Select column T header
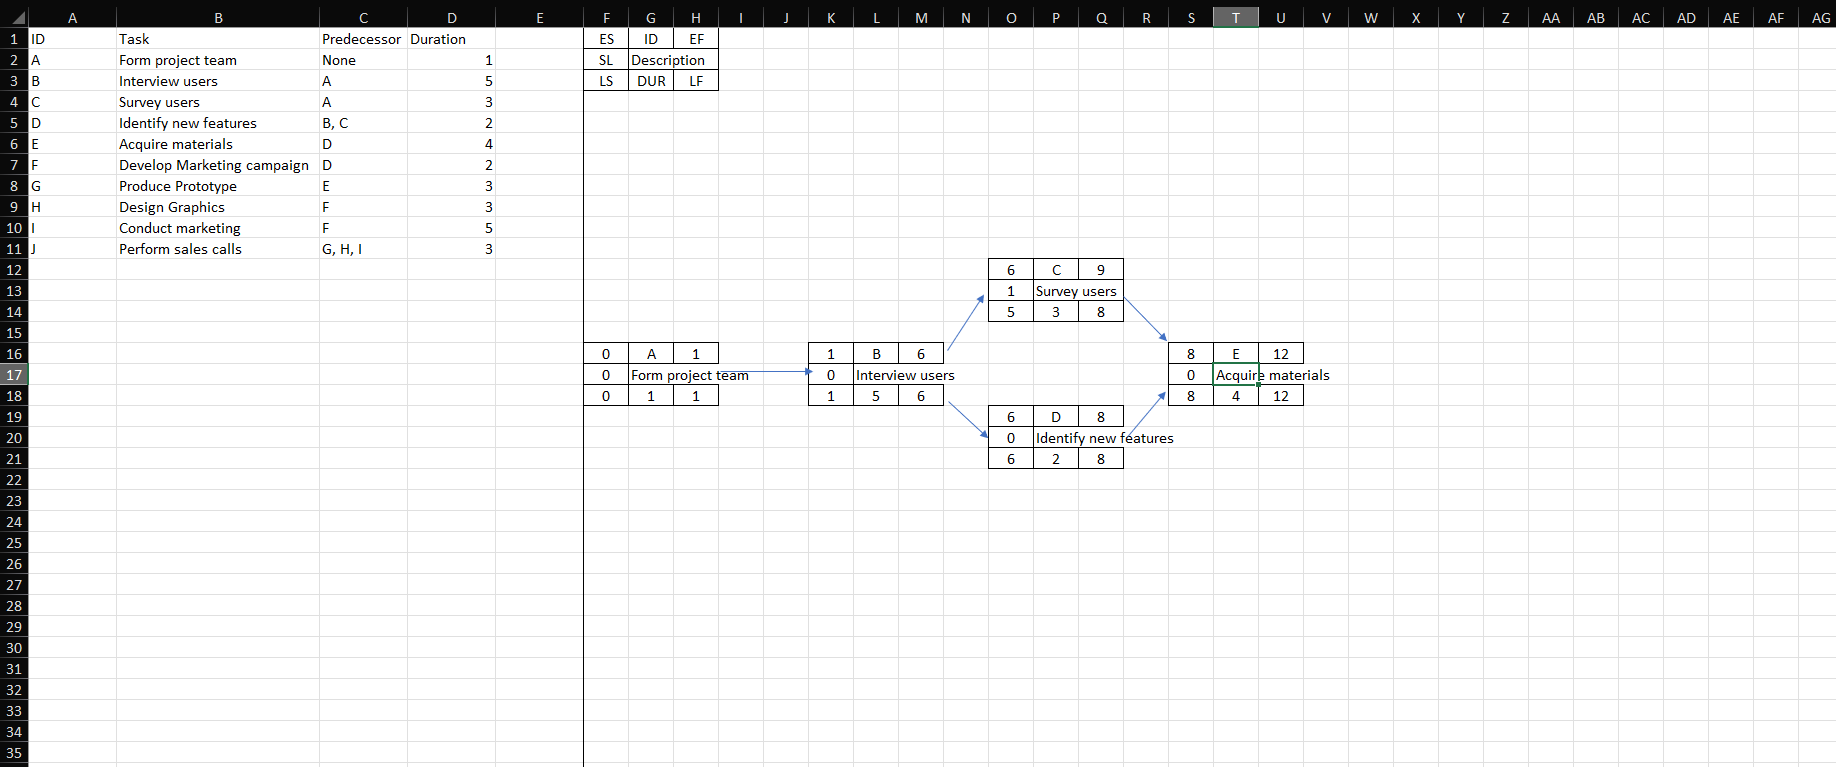The width and height of the screenshot is (1836, 767). [x=1236, y=17]
